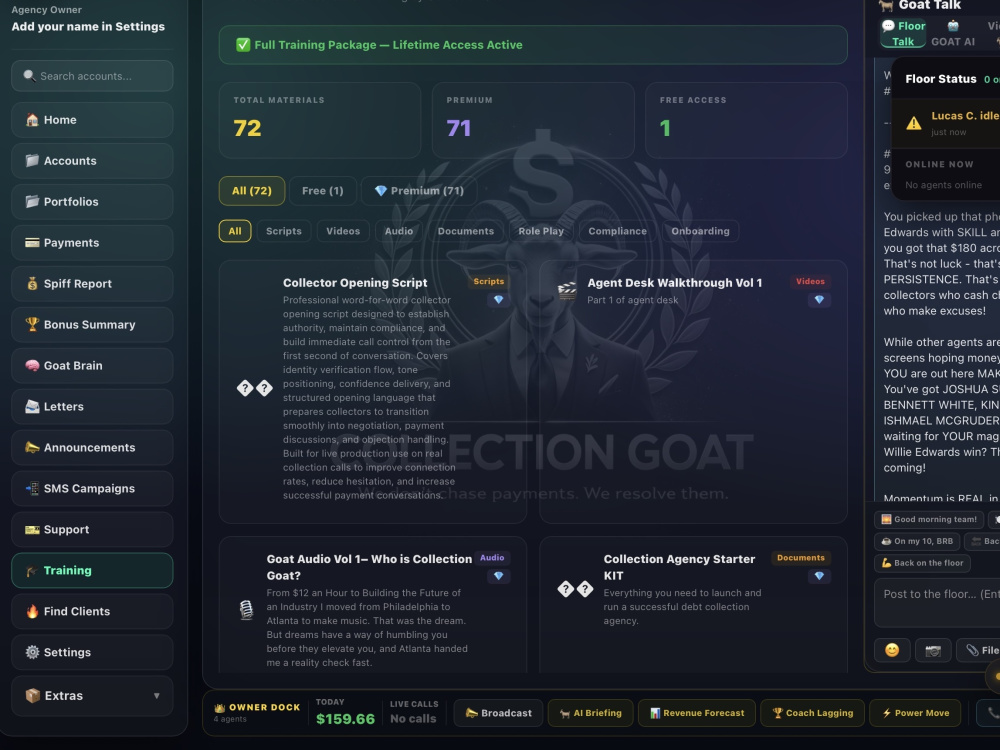Viewport: 1000px width, 750px height.
Task: Click premium diamond on Collector Opening Script
Action: click(x=498, y=300)
